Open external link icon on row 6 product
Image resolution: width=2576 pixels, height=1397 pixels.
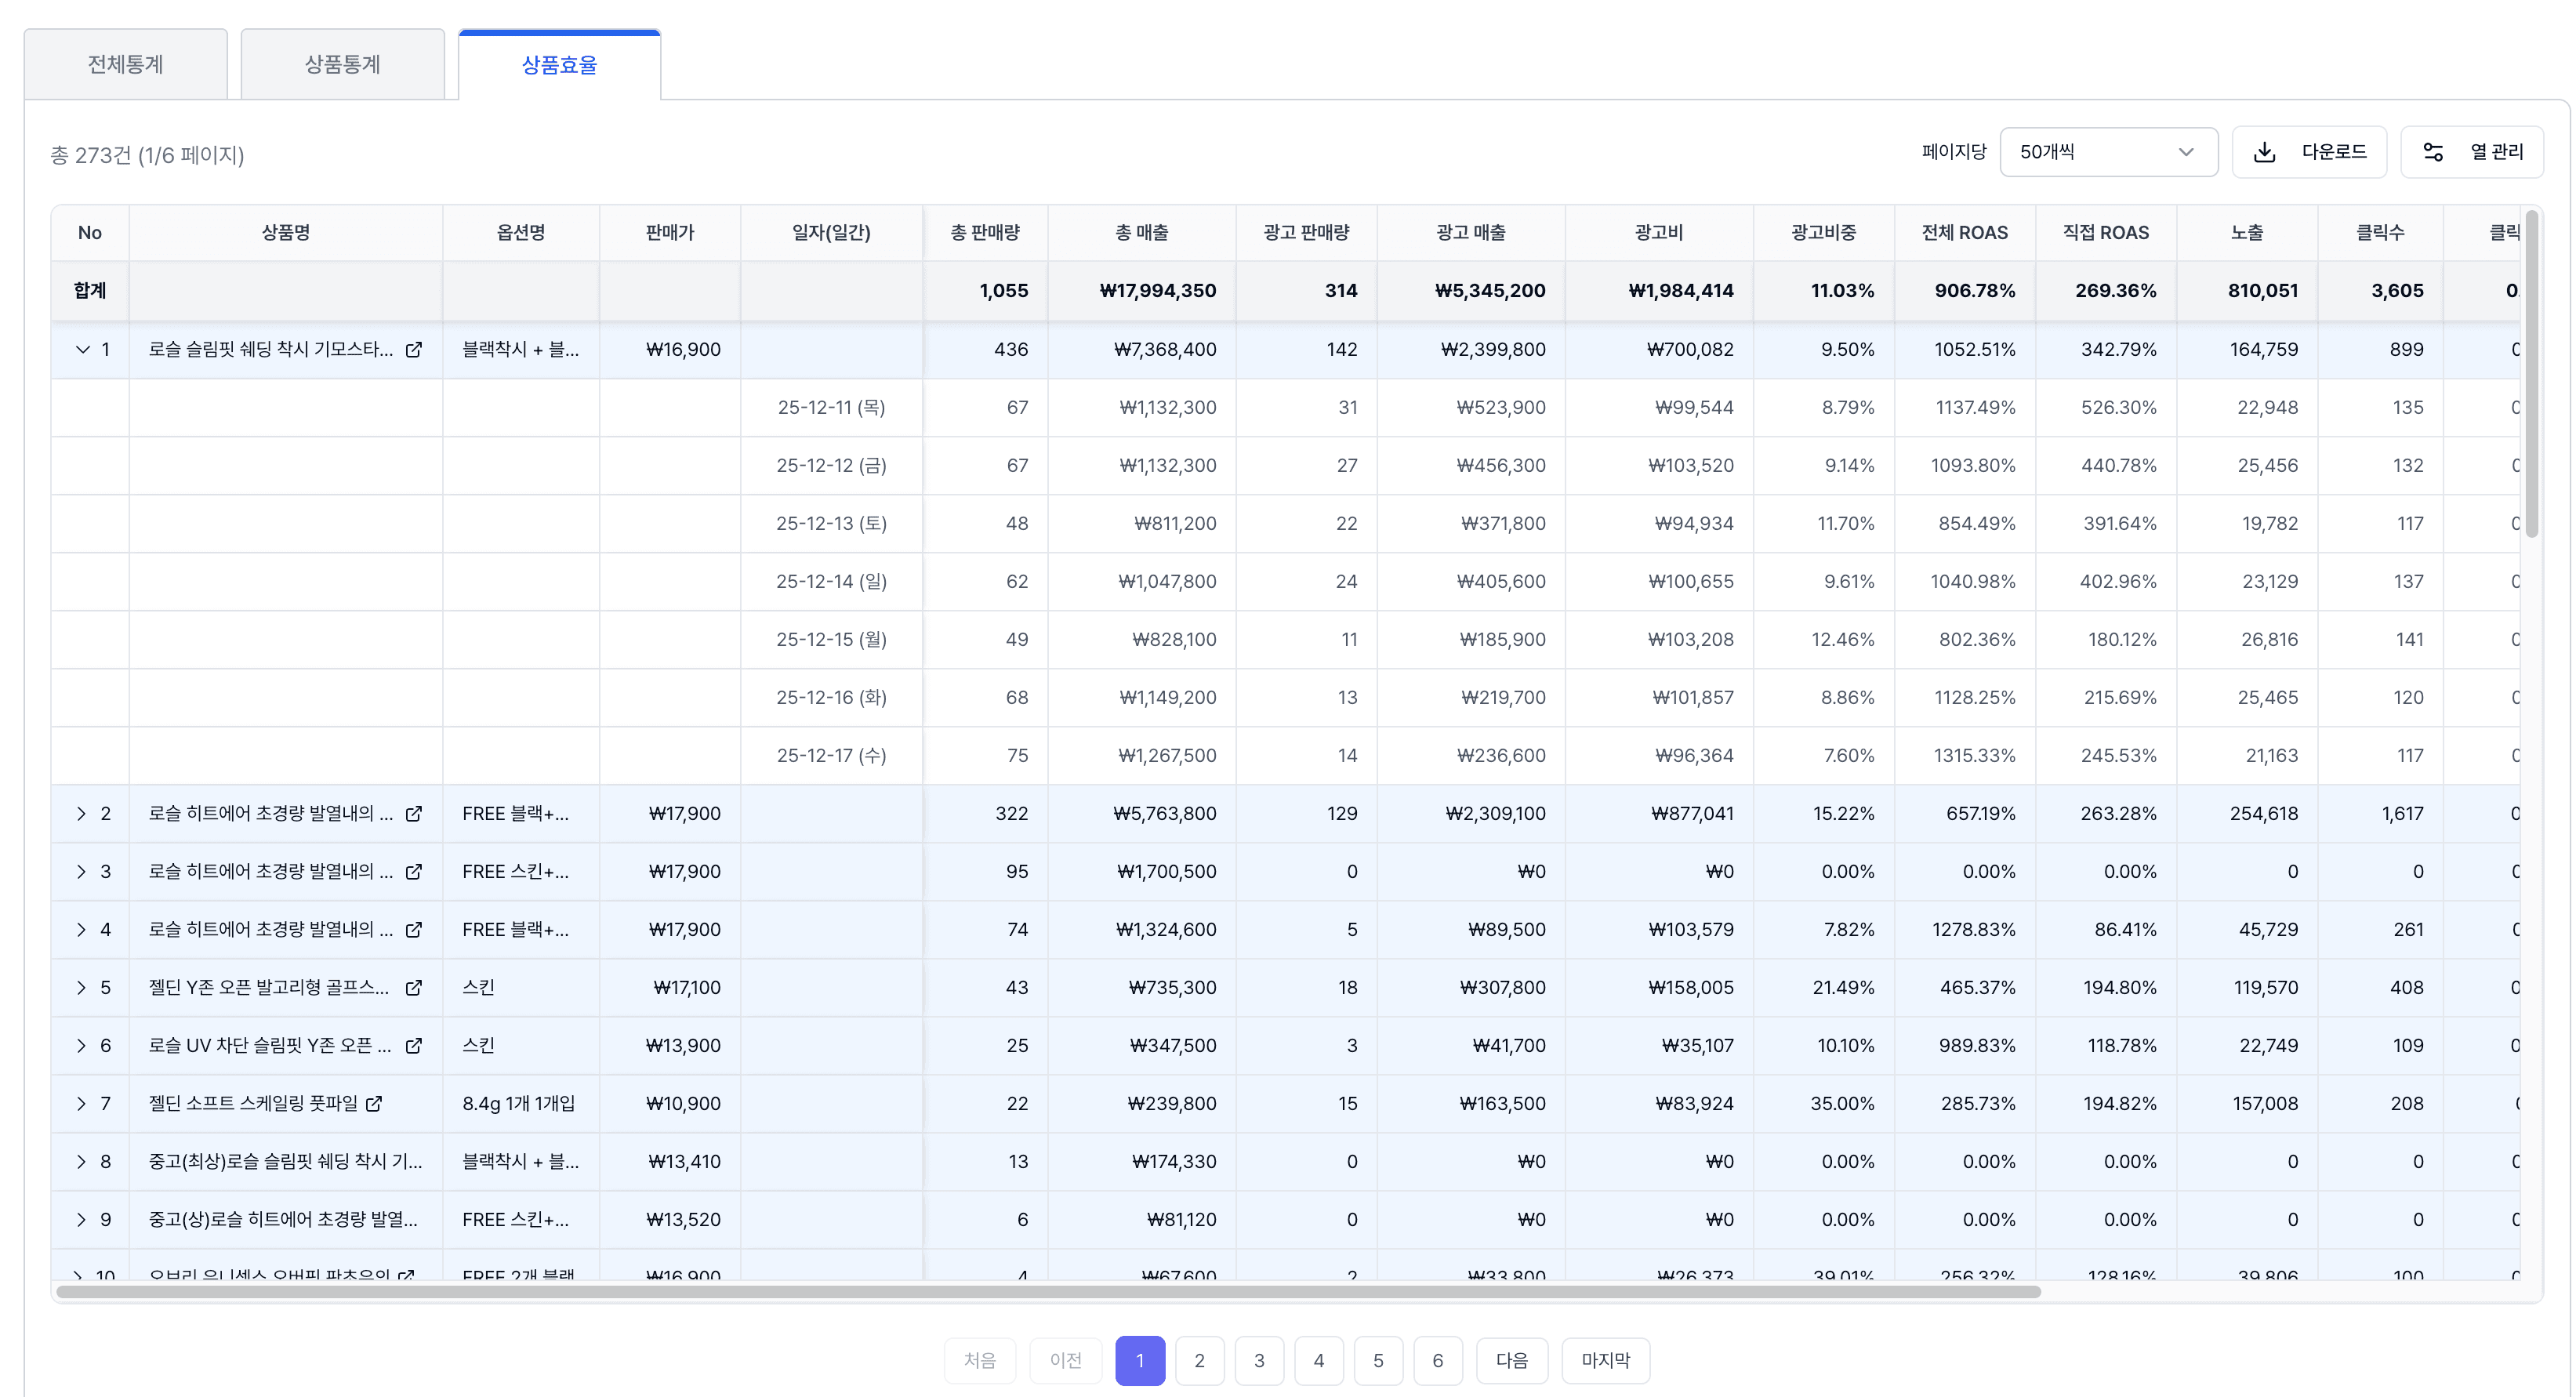(413, 1046)
